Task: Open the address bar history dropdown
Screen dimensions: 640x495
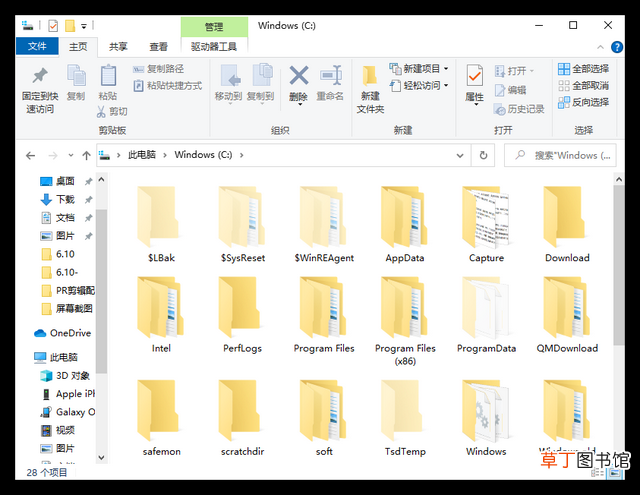Action: click(460, 155)
